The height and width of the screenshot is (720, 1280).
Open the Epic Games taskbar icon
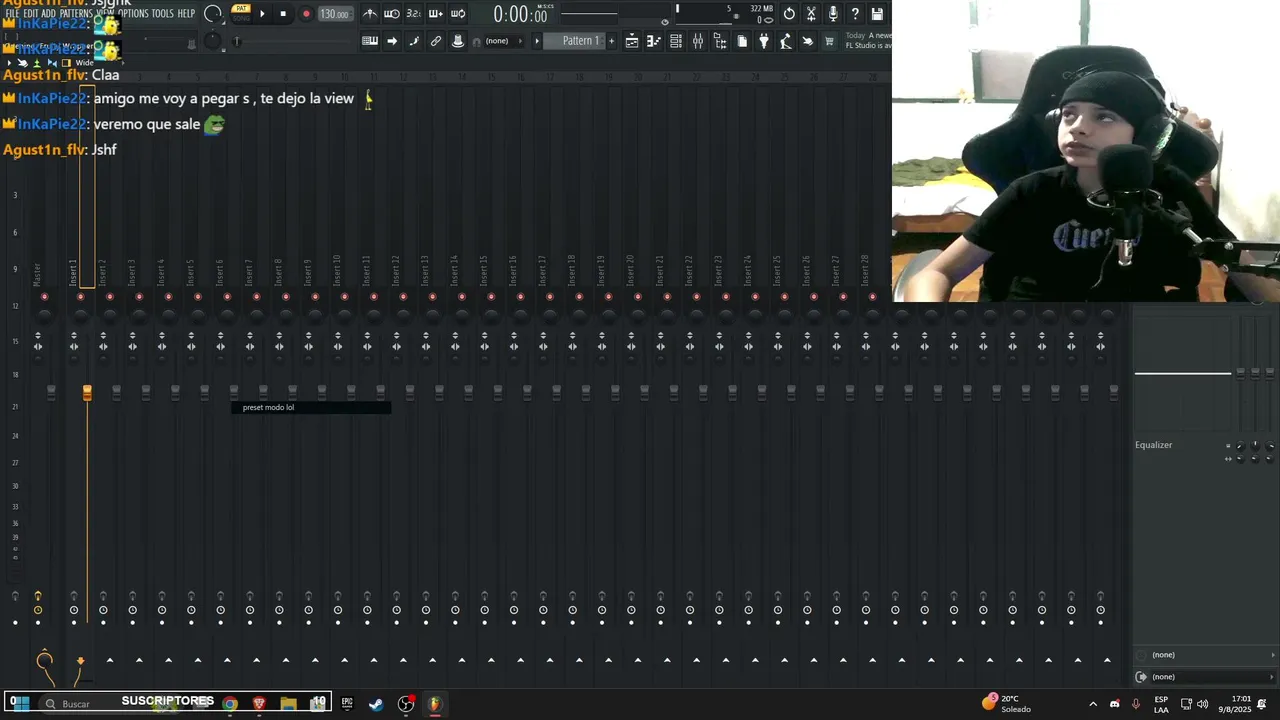(x=347, y=704)
